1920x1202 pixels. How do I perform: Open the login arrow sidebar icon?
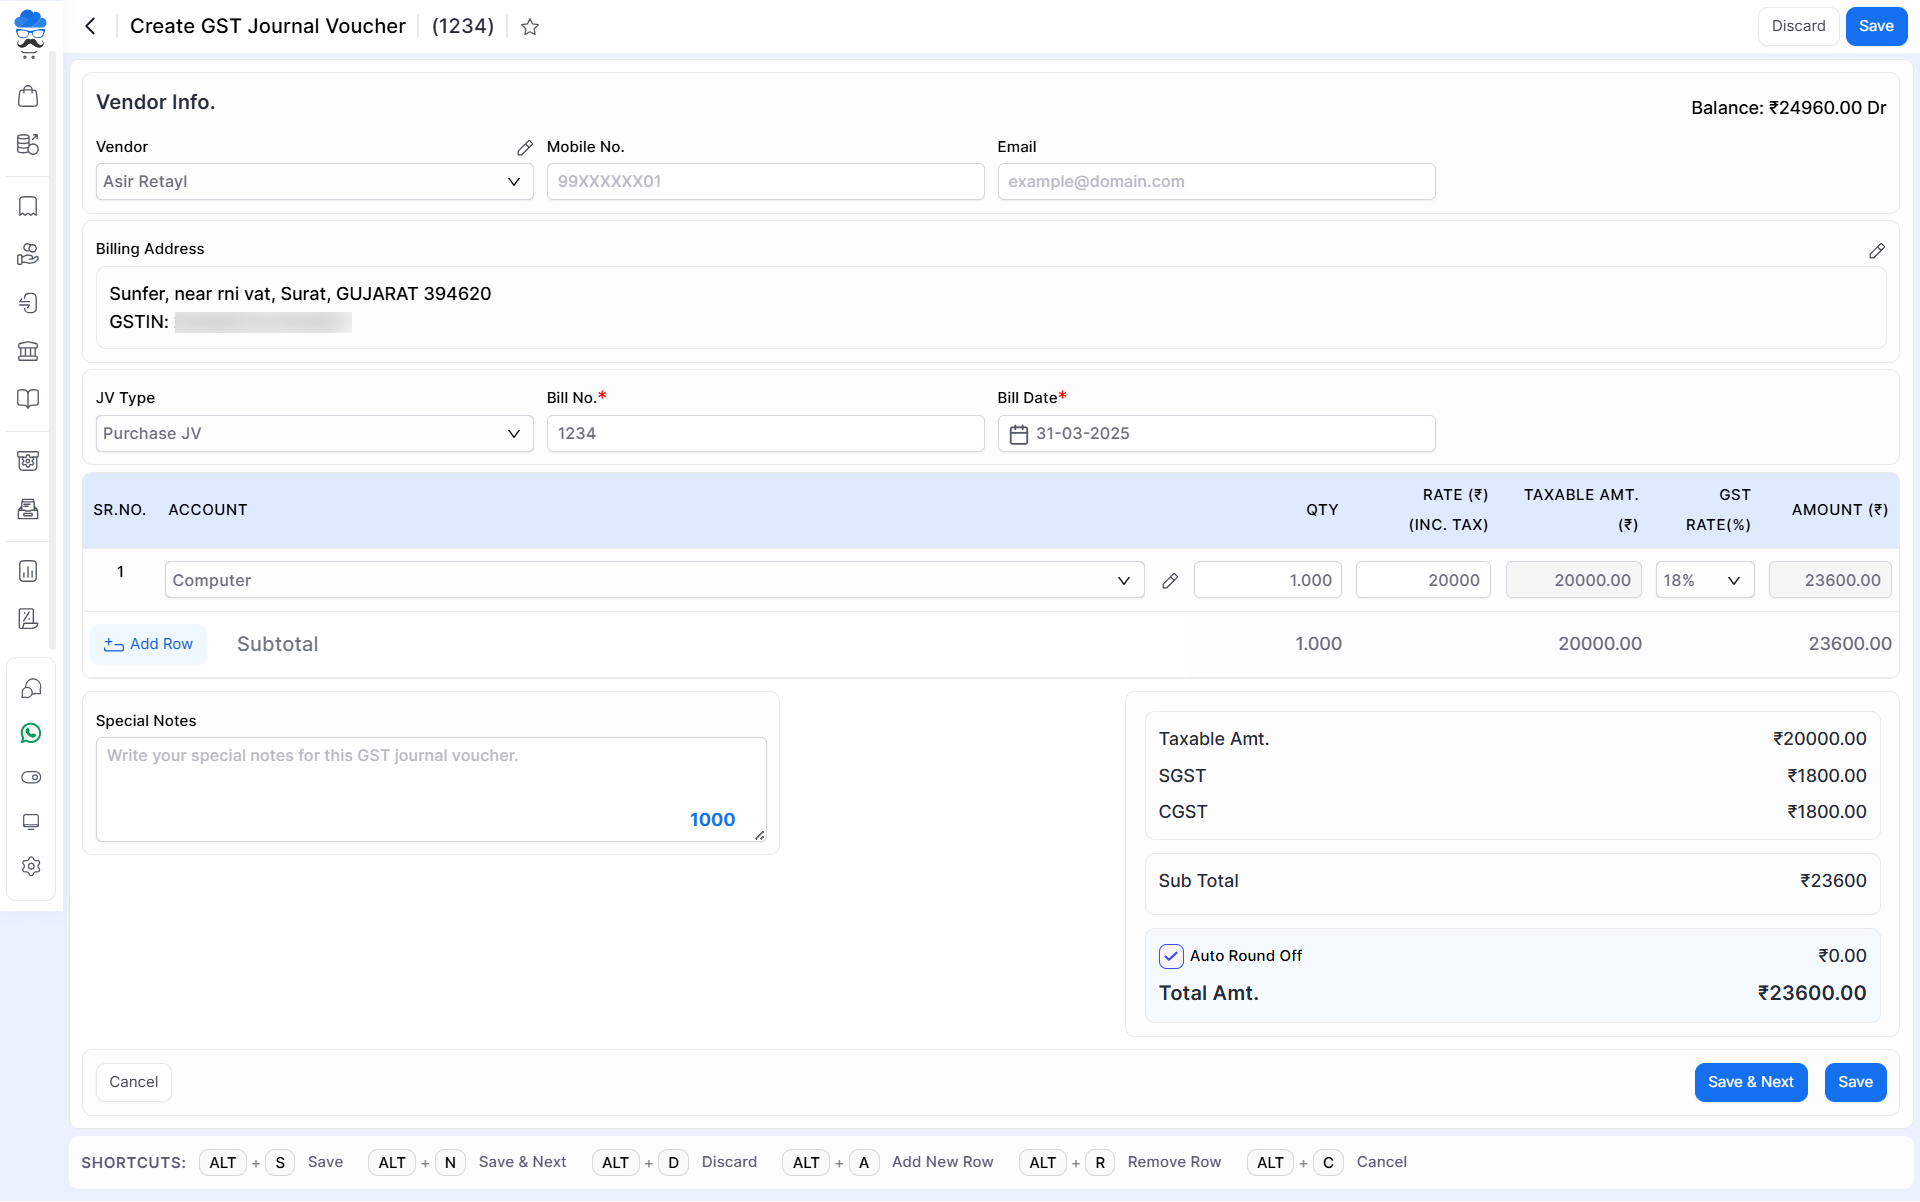click(29, 302)
